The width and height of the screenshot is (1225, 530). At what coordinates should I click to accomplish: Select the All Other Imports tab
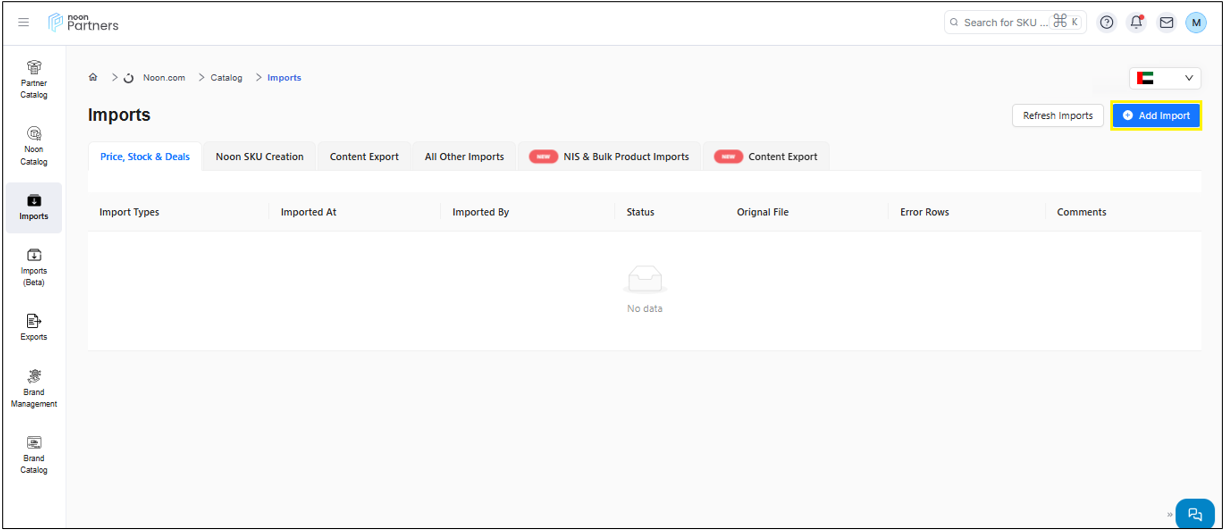[464, 156]
